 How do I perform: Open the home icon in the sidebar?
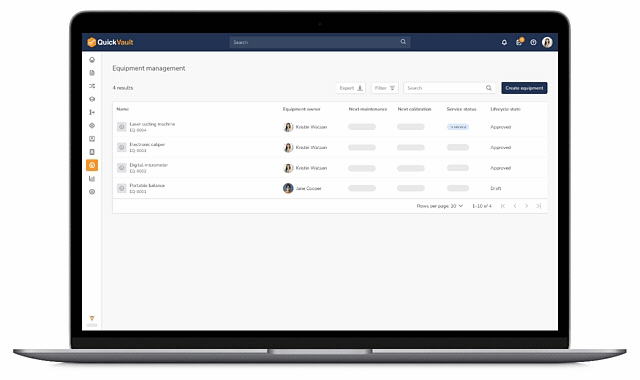click(x=92, y=60)
